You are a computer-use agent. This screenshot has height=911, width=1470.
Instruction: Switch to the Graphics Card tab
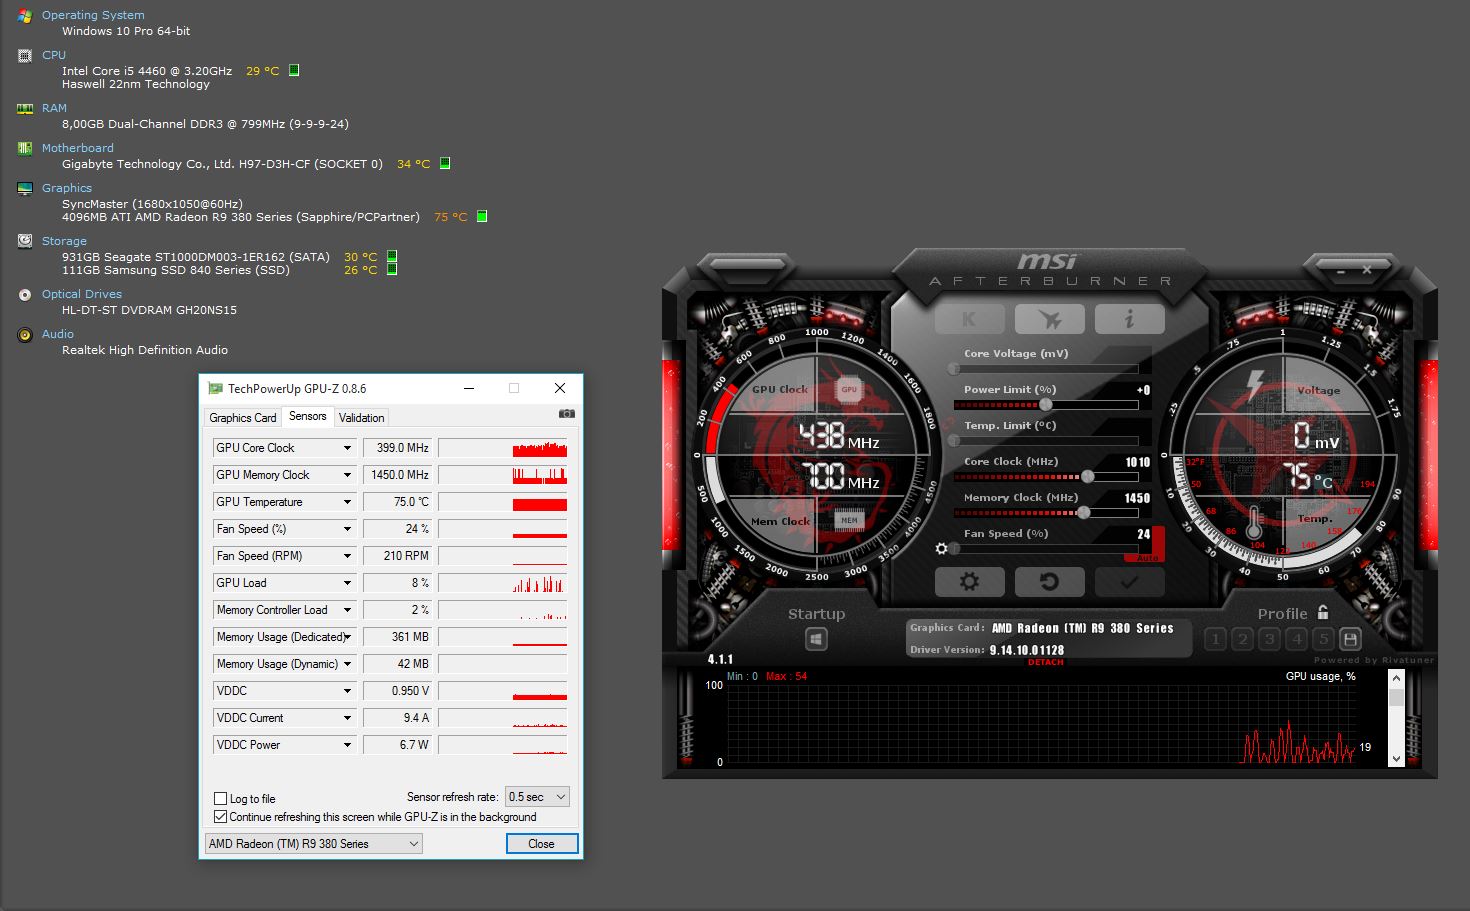click(x=242, y=418)
